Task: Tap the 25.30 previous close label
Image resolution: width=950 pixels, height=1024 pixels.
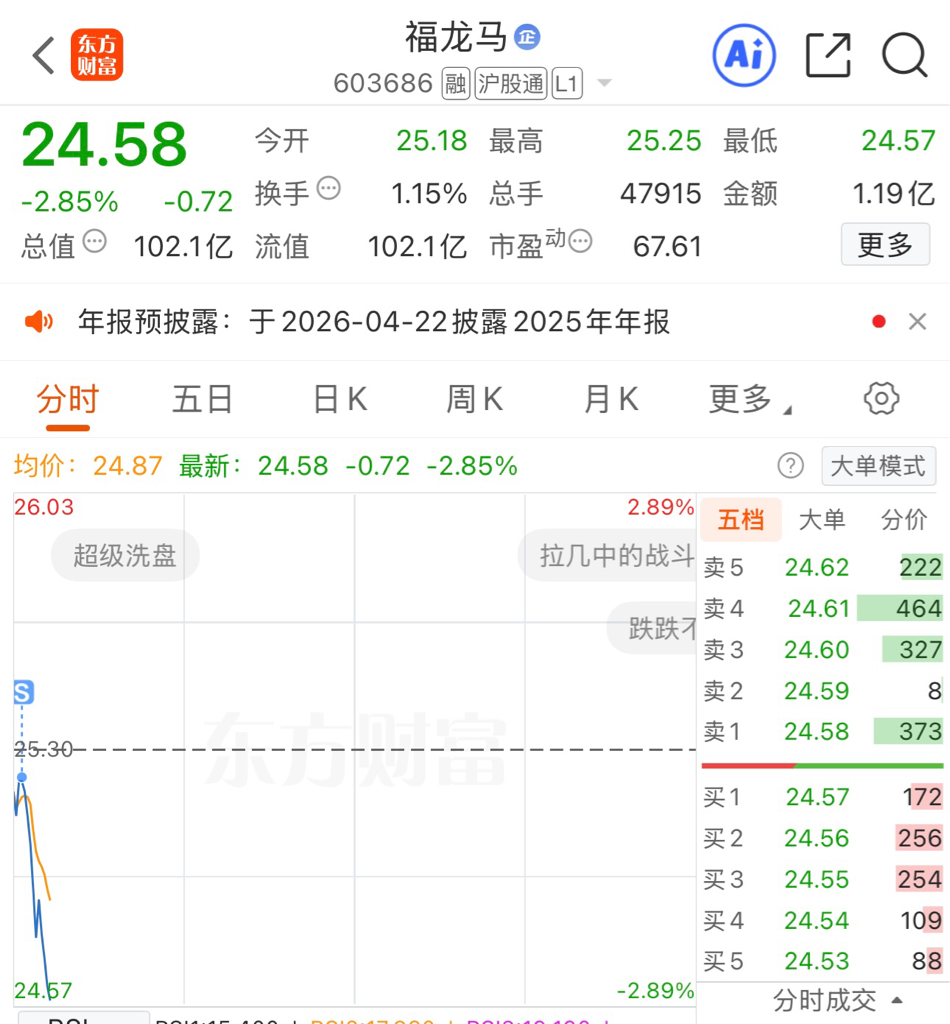Action: [44, 749]
